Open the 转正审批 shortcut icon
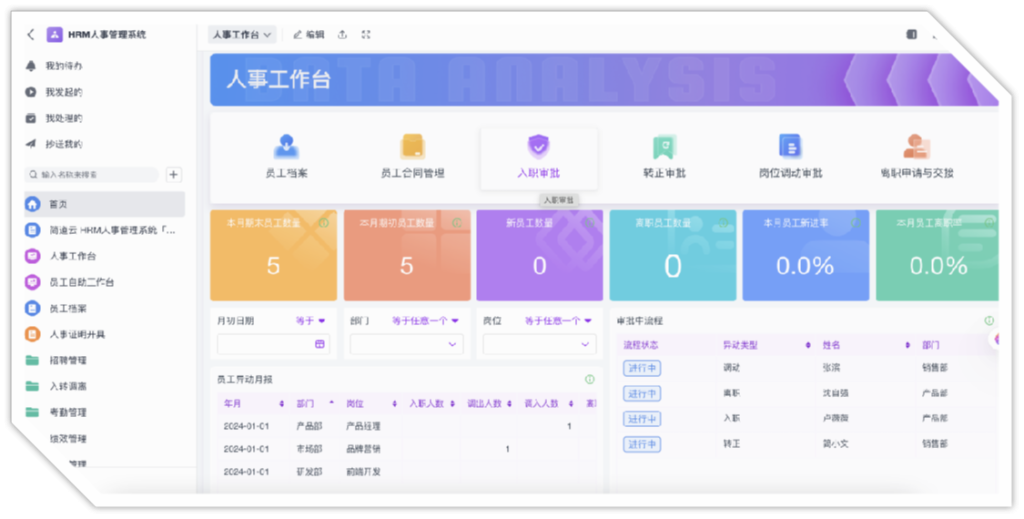The height and width of the screenshot is (519, 1024). click(663, 148)
